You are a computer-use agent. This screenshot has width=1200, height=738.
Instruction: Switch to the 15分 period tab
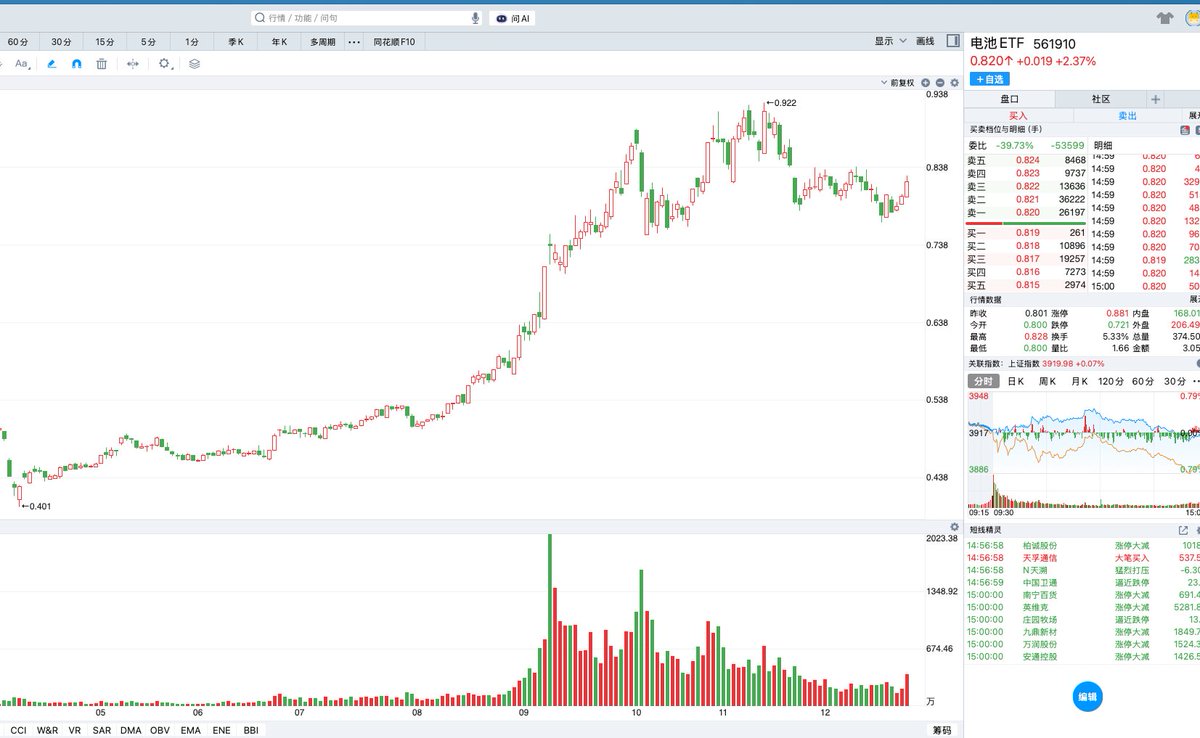click(105, 41)
